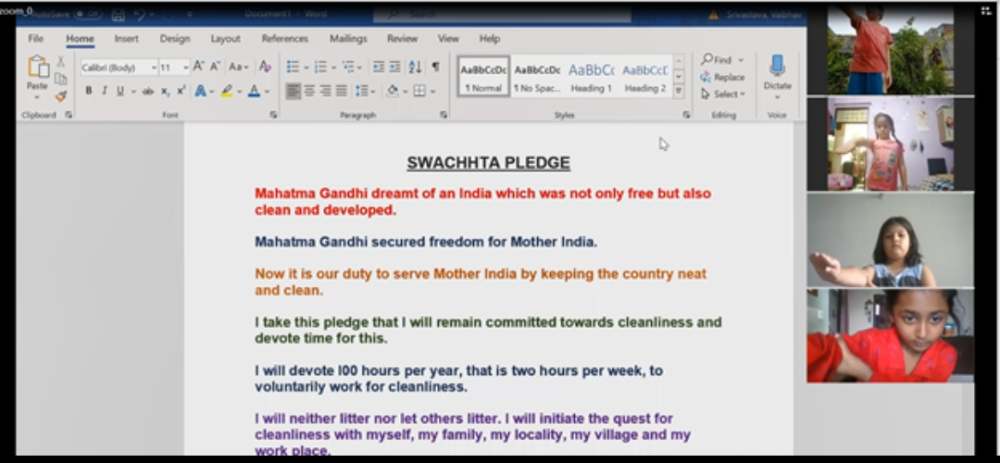The image size is (1000, 463).
Task: Toggle Underline formatting
Action: (120, 91)
